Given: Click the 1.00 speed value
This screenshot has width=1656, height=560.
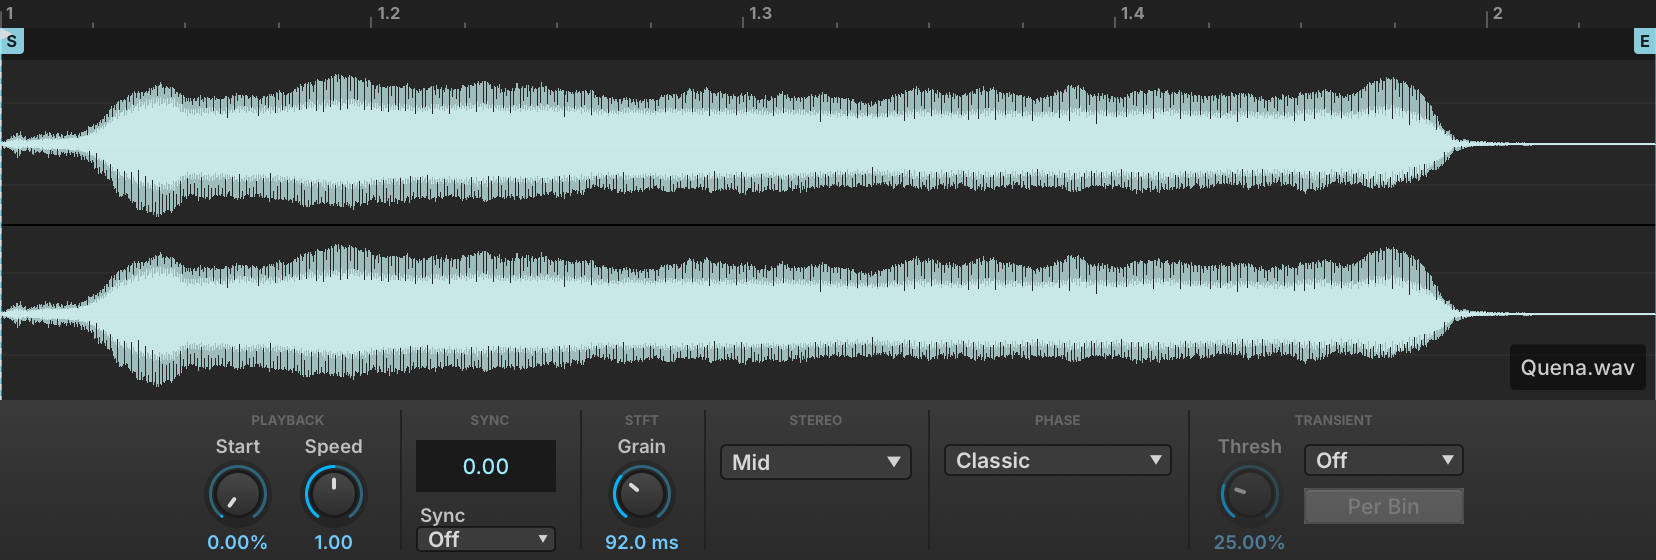Looking at the screenshot, I should point(334,542).
